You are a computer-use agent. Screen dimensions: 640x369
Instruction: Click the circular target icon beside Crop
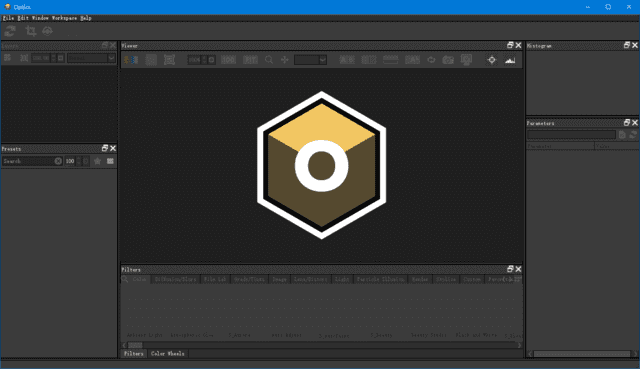pos(47,31)
